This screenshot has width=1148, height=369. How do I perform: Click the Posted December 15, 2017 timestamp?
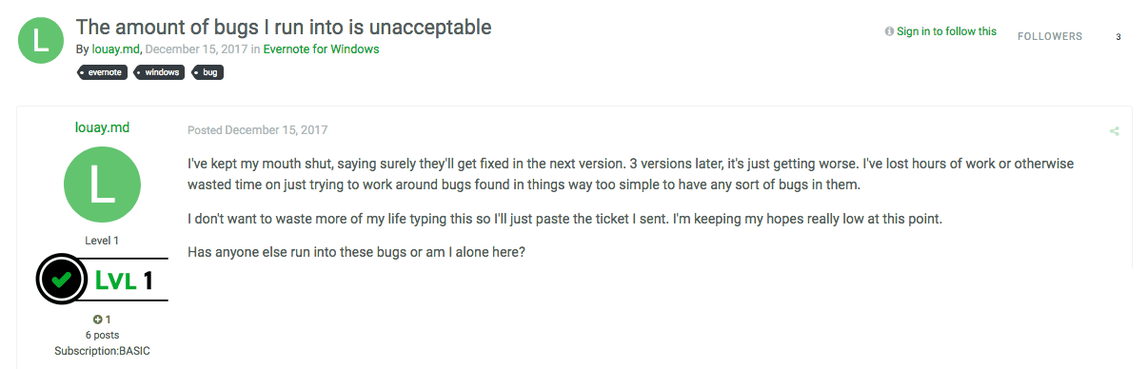[x=258, y=130]
